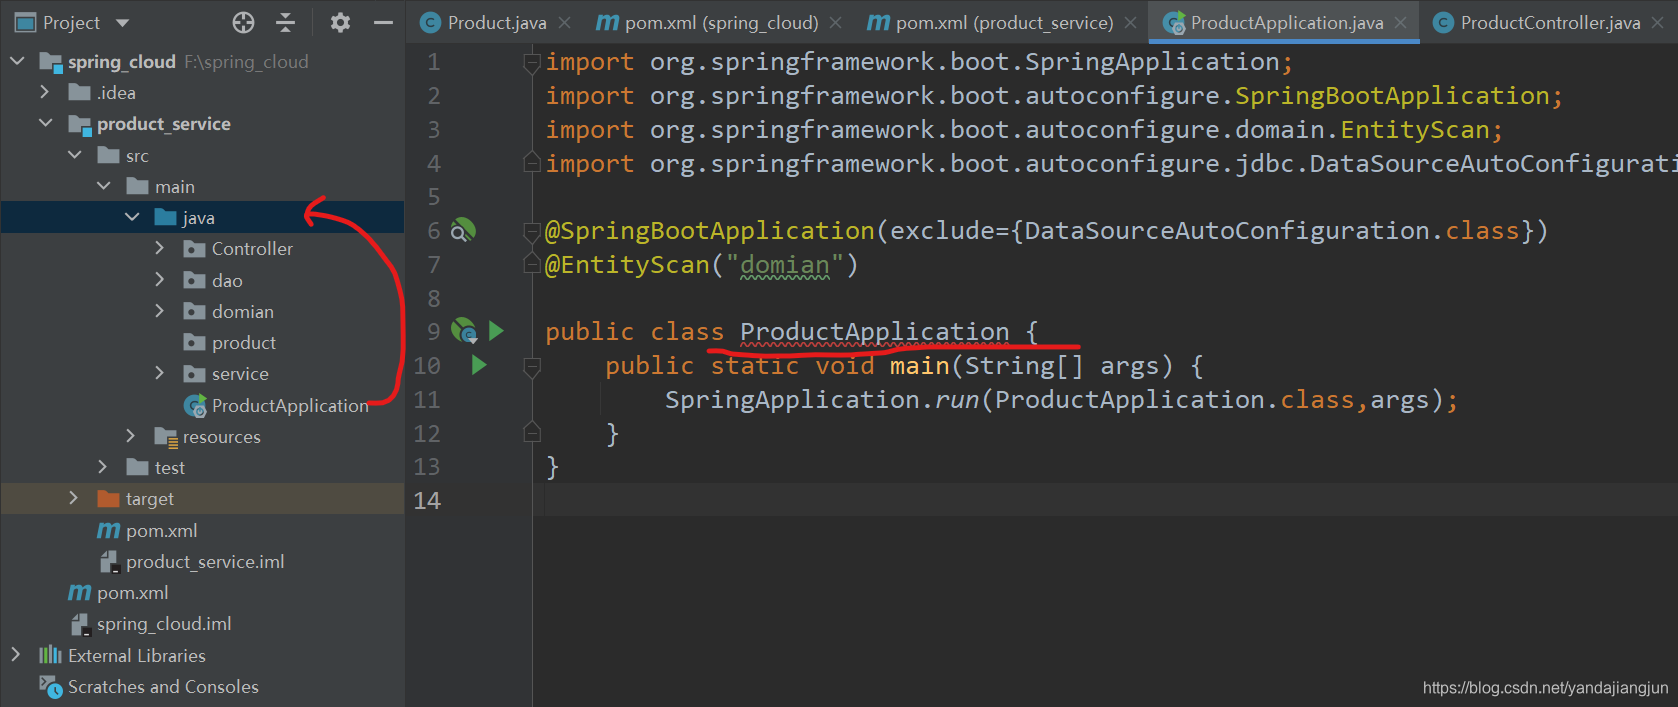
Task: Expand the Controller folder
Action: 160,249
